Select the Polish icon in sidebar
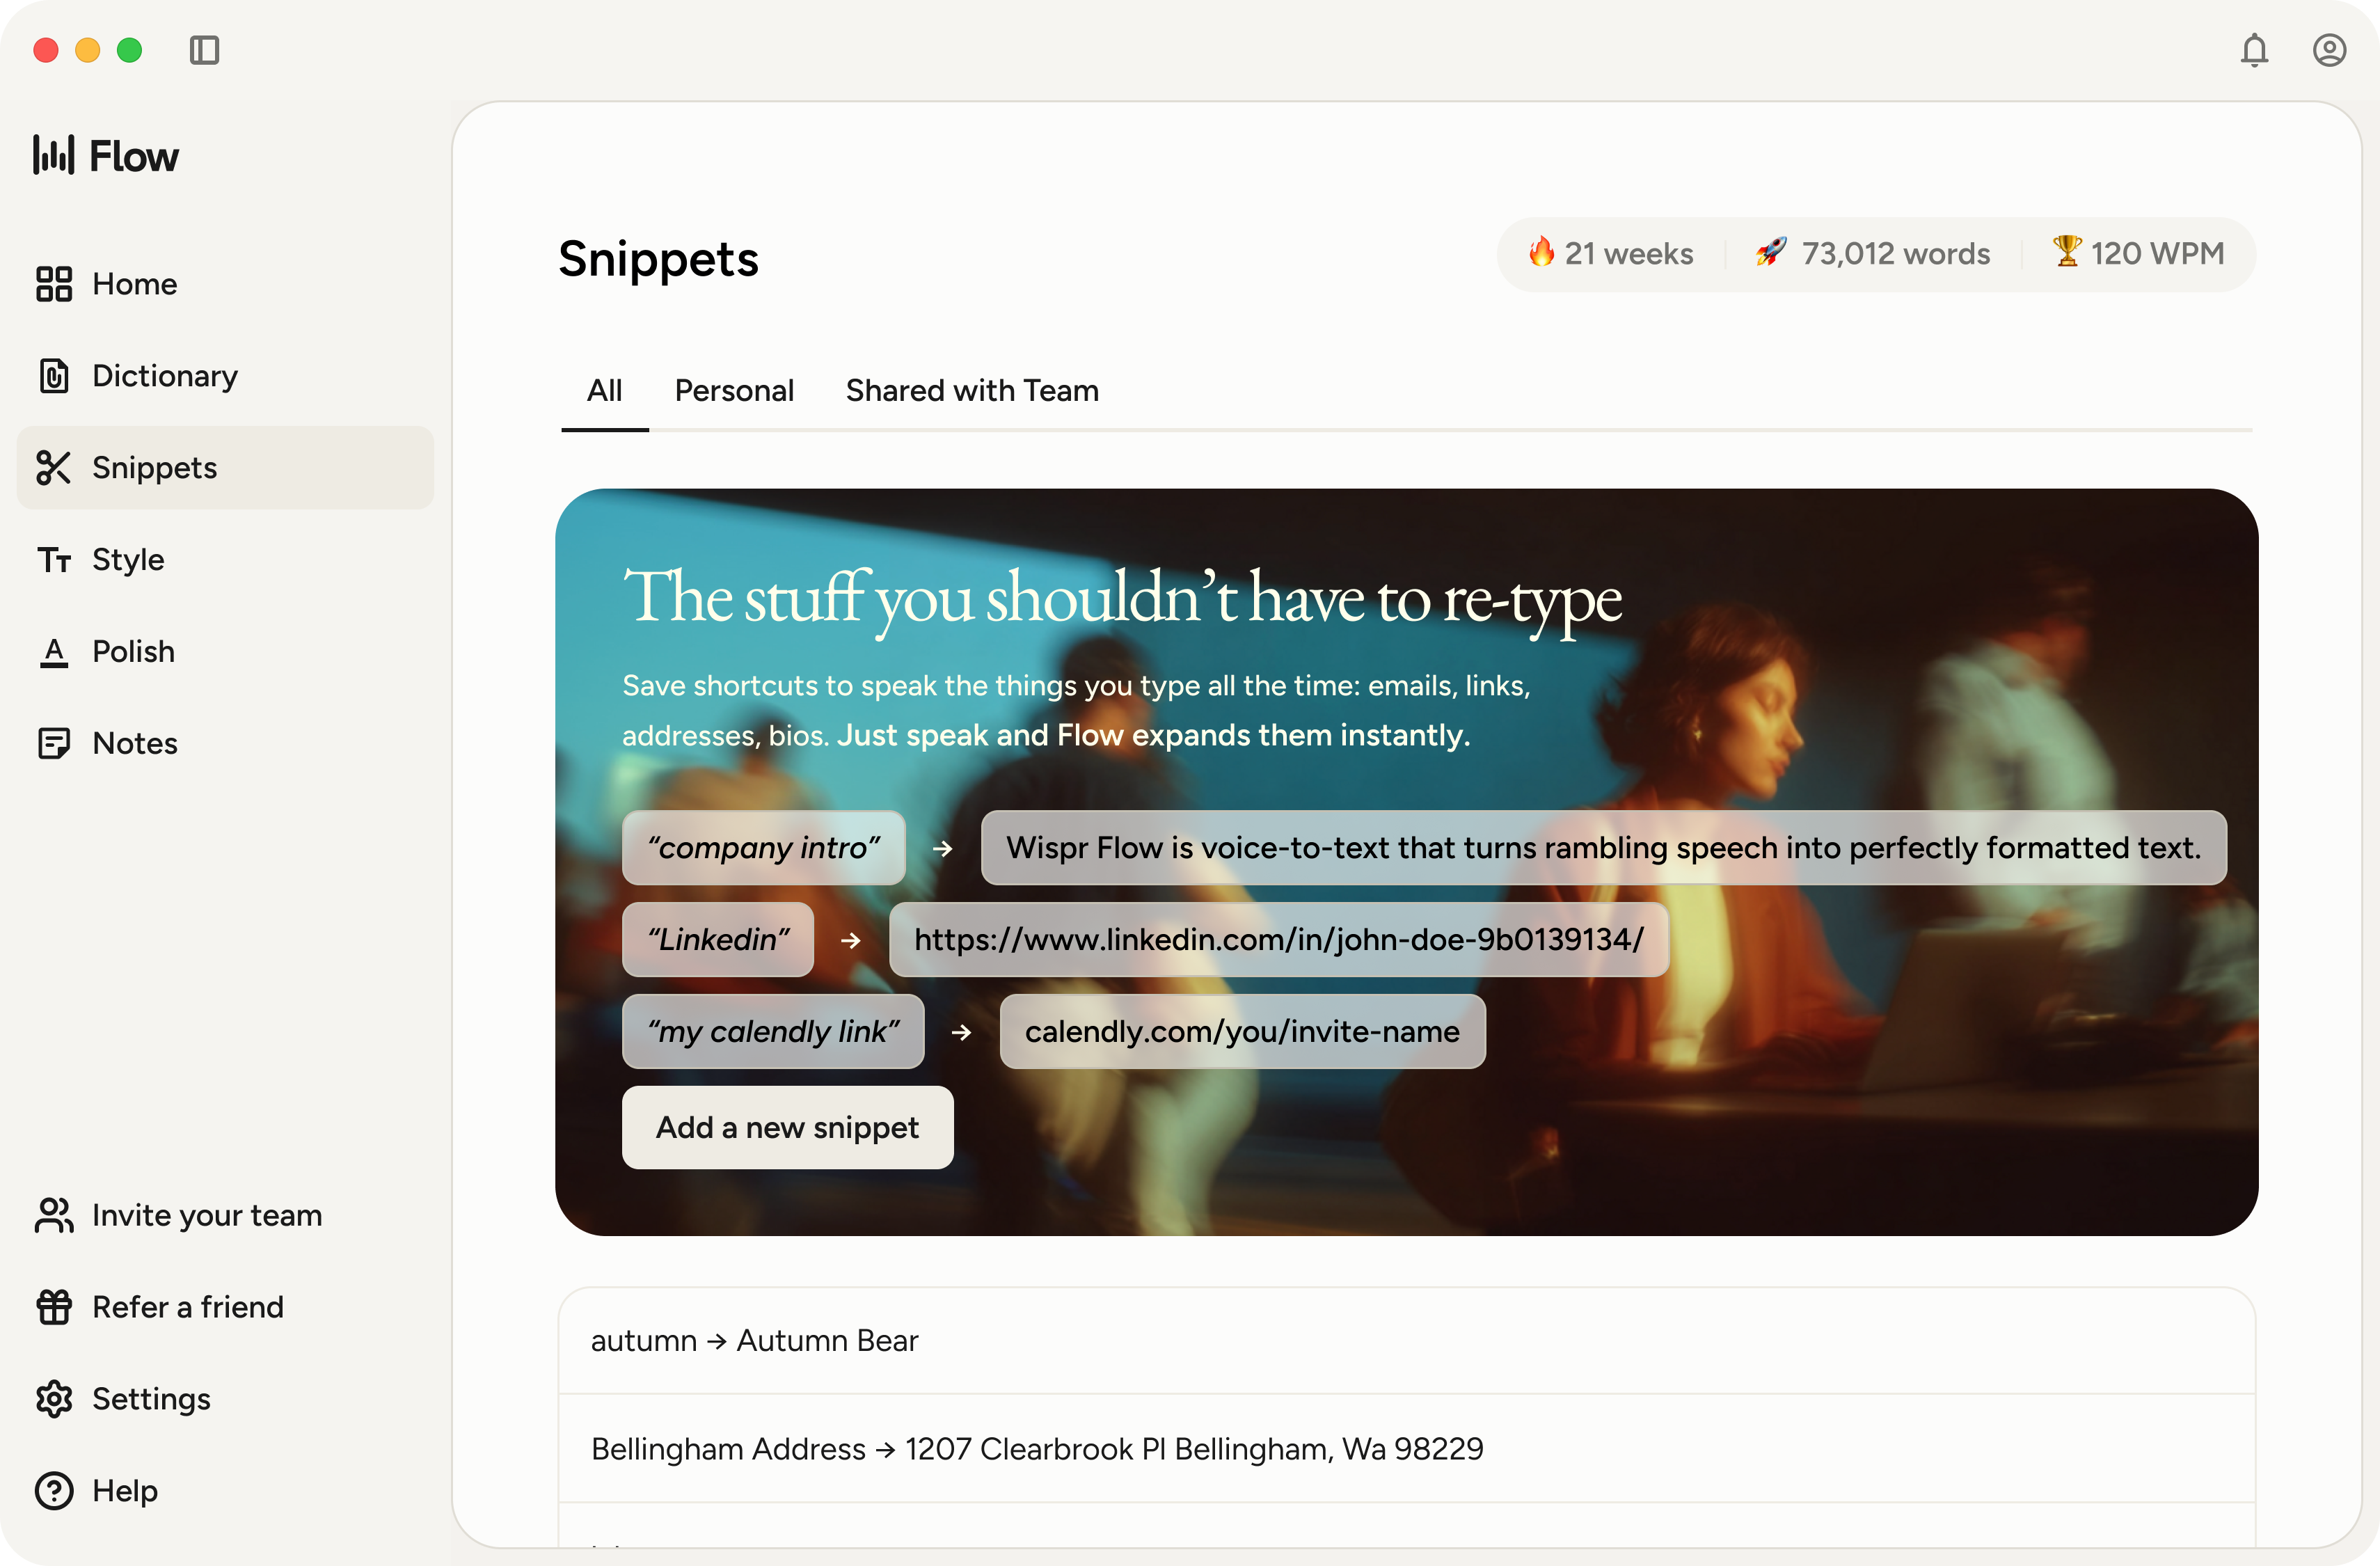The height and width of the screenshot is (1566, 2380). click(55, 651)
